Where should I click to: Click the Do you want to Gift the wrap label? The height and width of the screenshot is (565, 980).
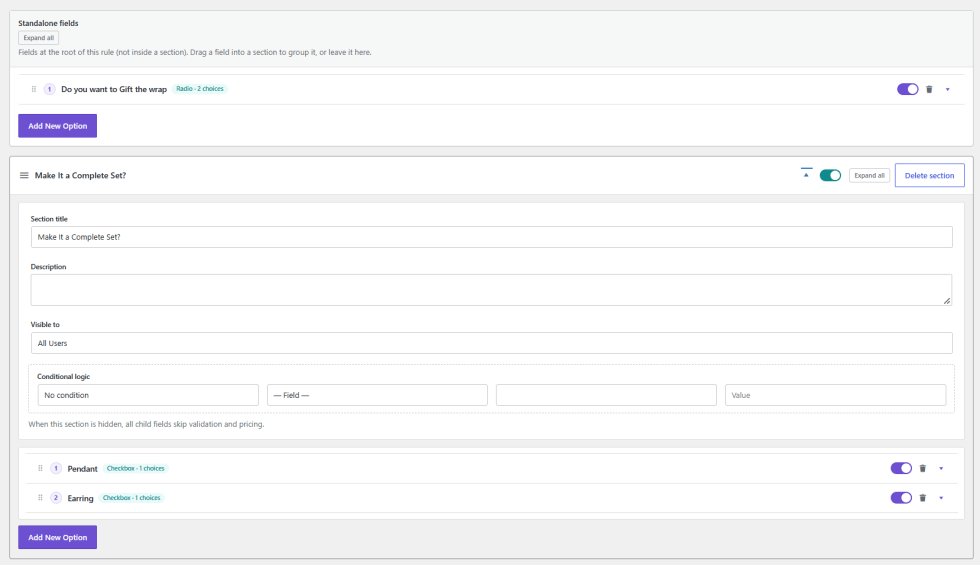click(114, 89)
